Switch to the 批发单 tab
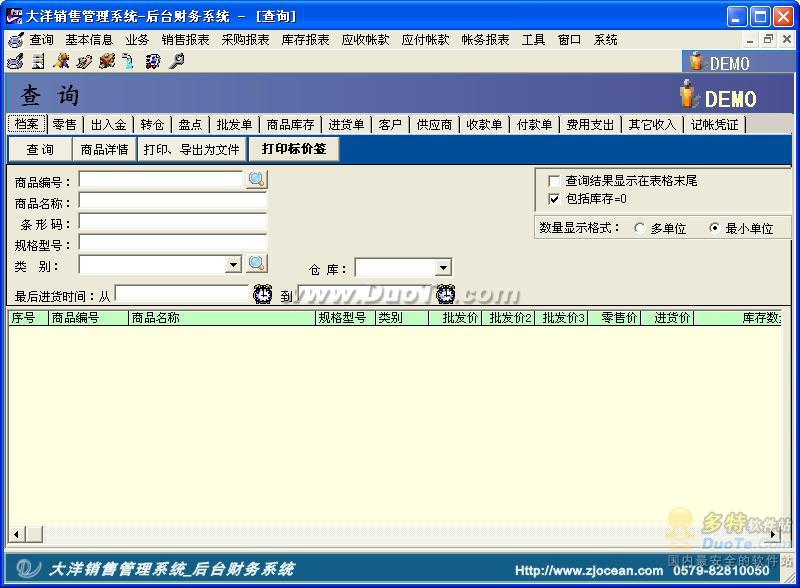 235,125
